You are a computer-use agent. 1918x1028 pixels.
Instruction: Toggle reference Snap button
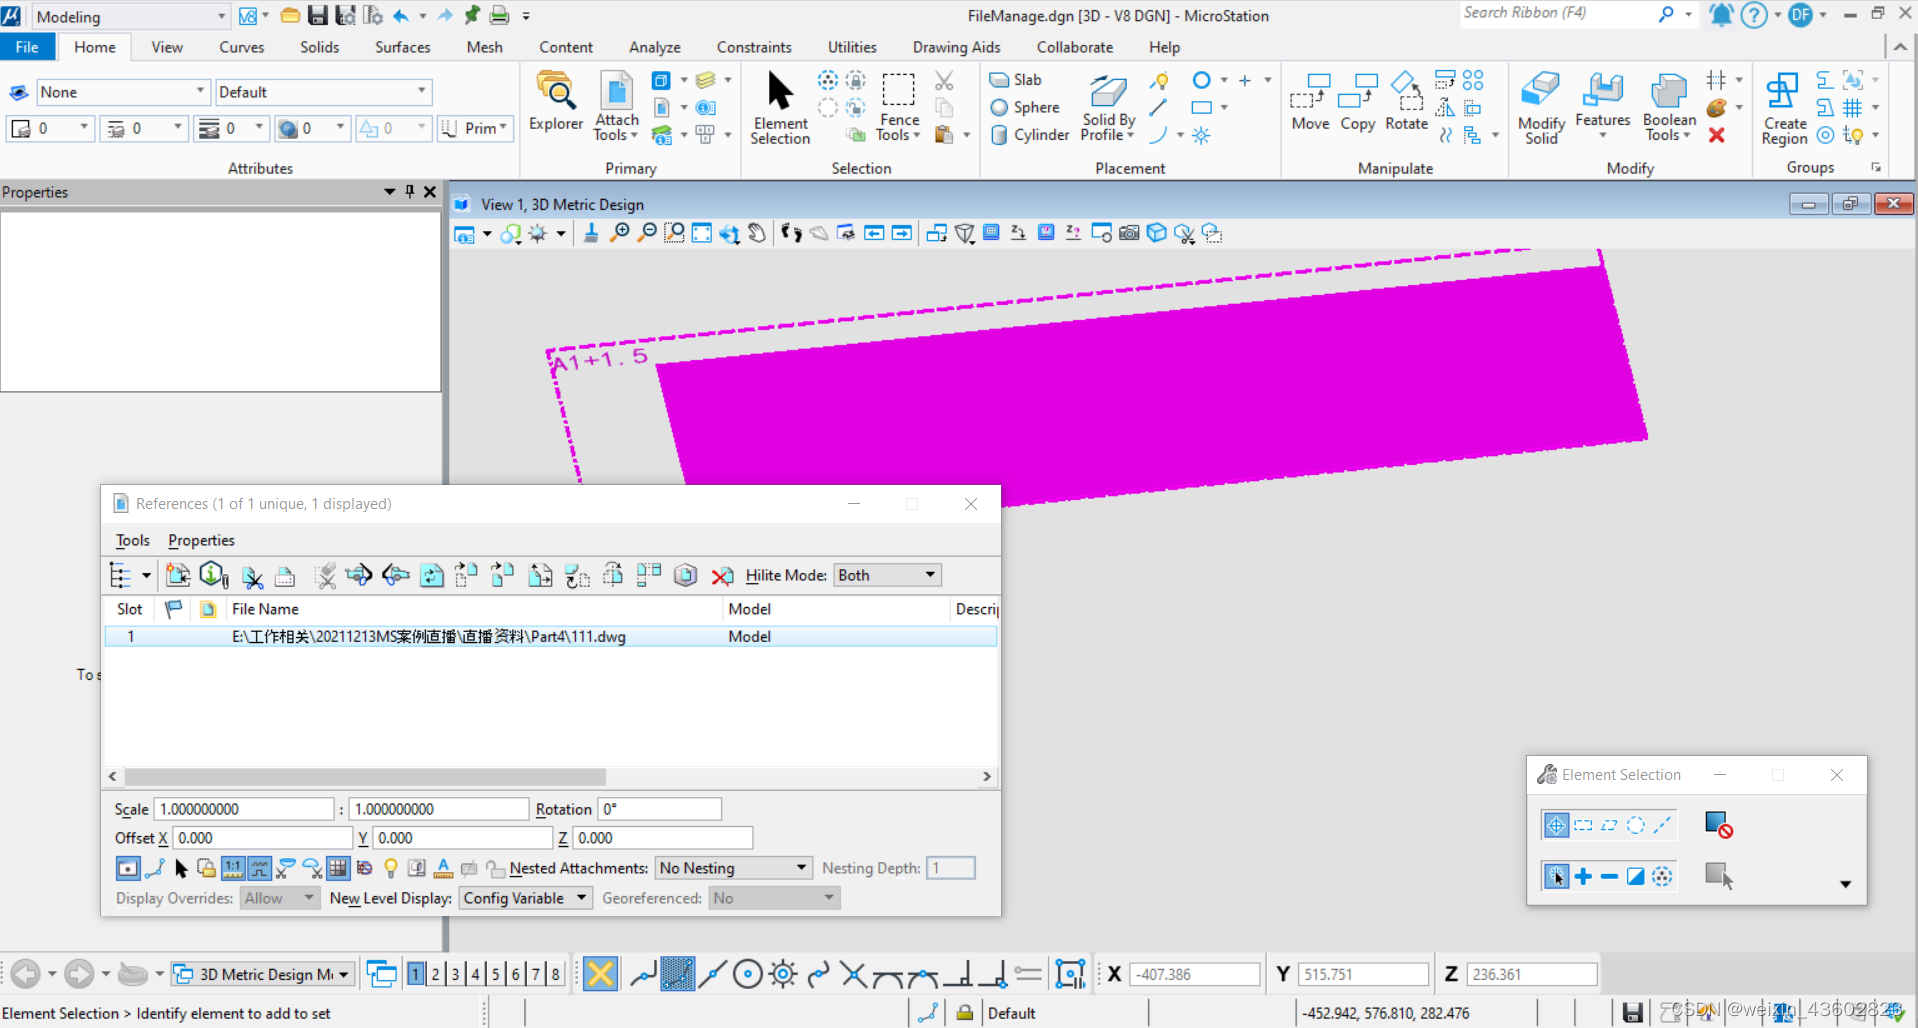click(x=155, y=868)
